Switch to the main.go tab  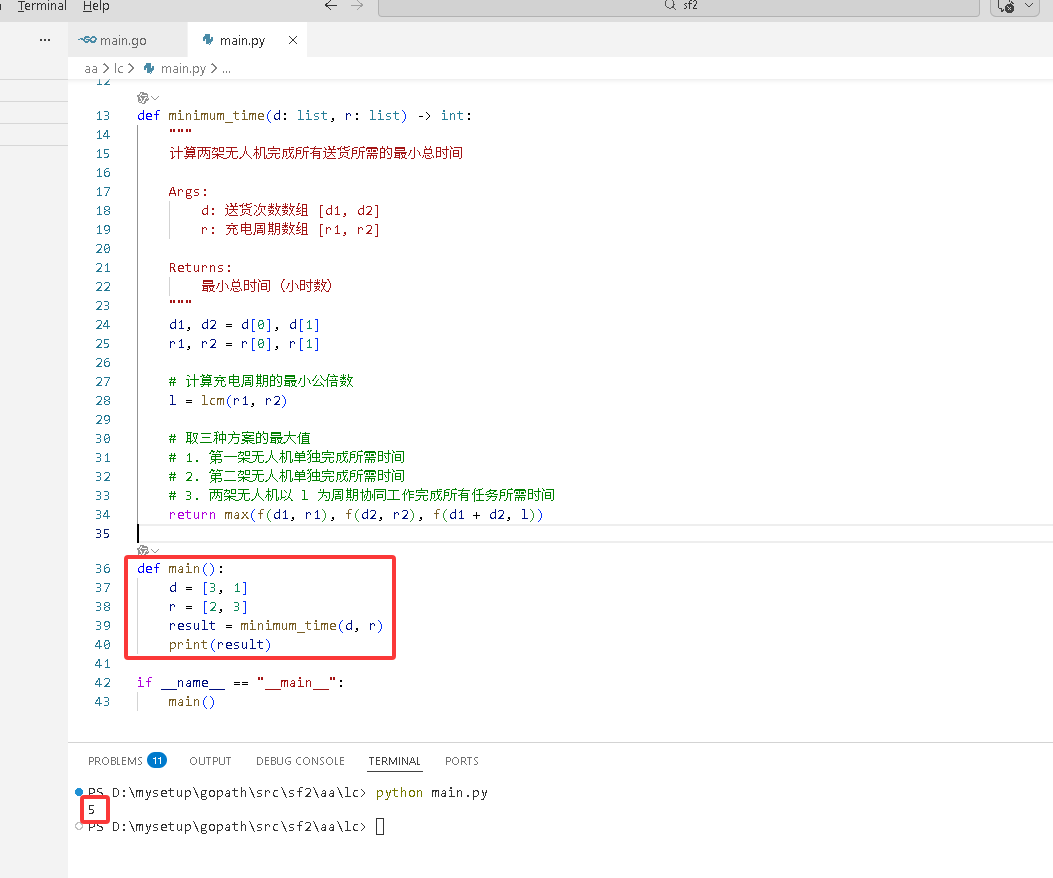[128, 40]
